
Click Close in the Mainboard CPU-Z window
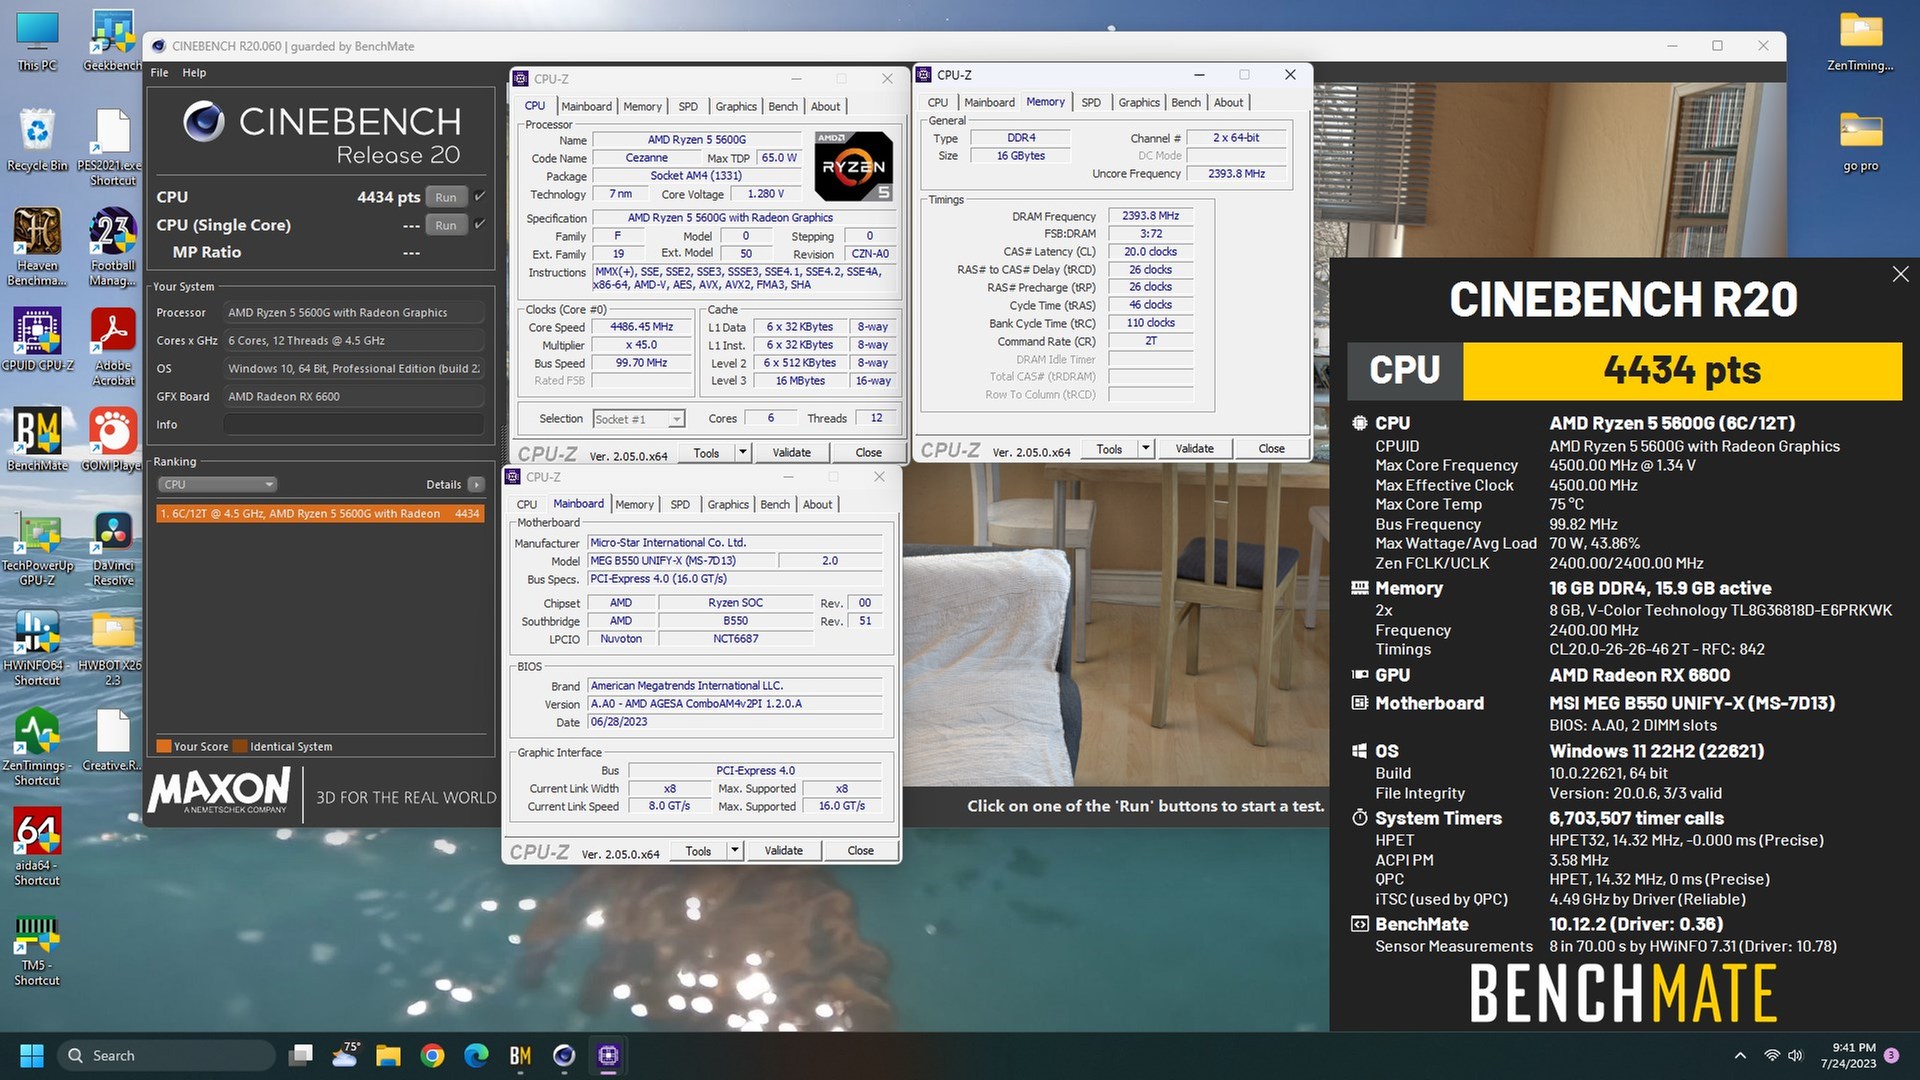[x=860, y=851]
